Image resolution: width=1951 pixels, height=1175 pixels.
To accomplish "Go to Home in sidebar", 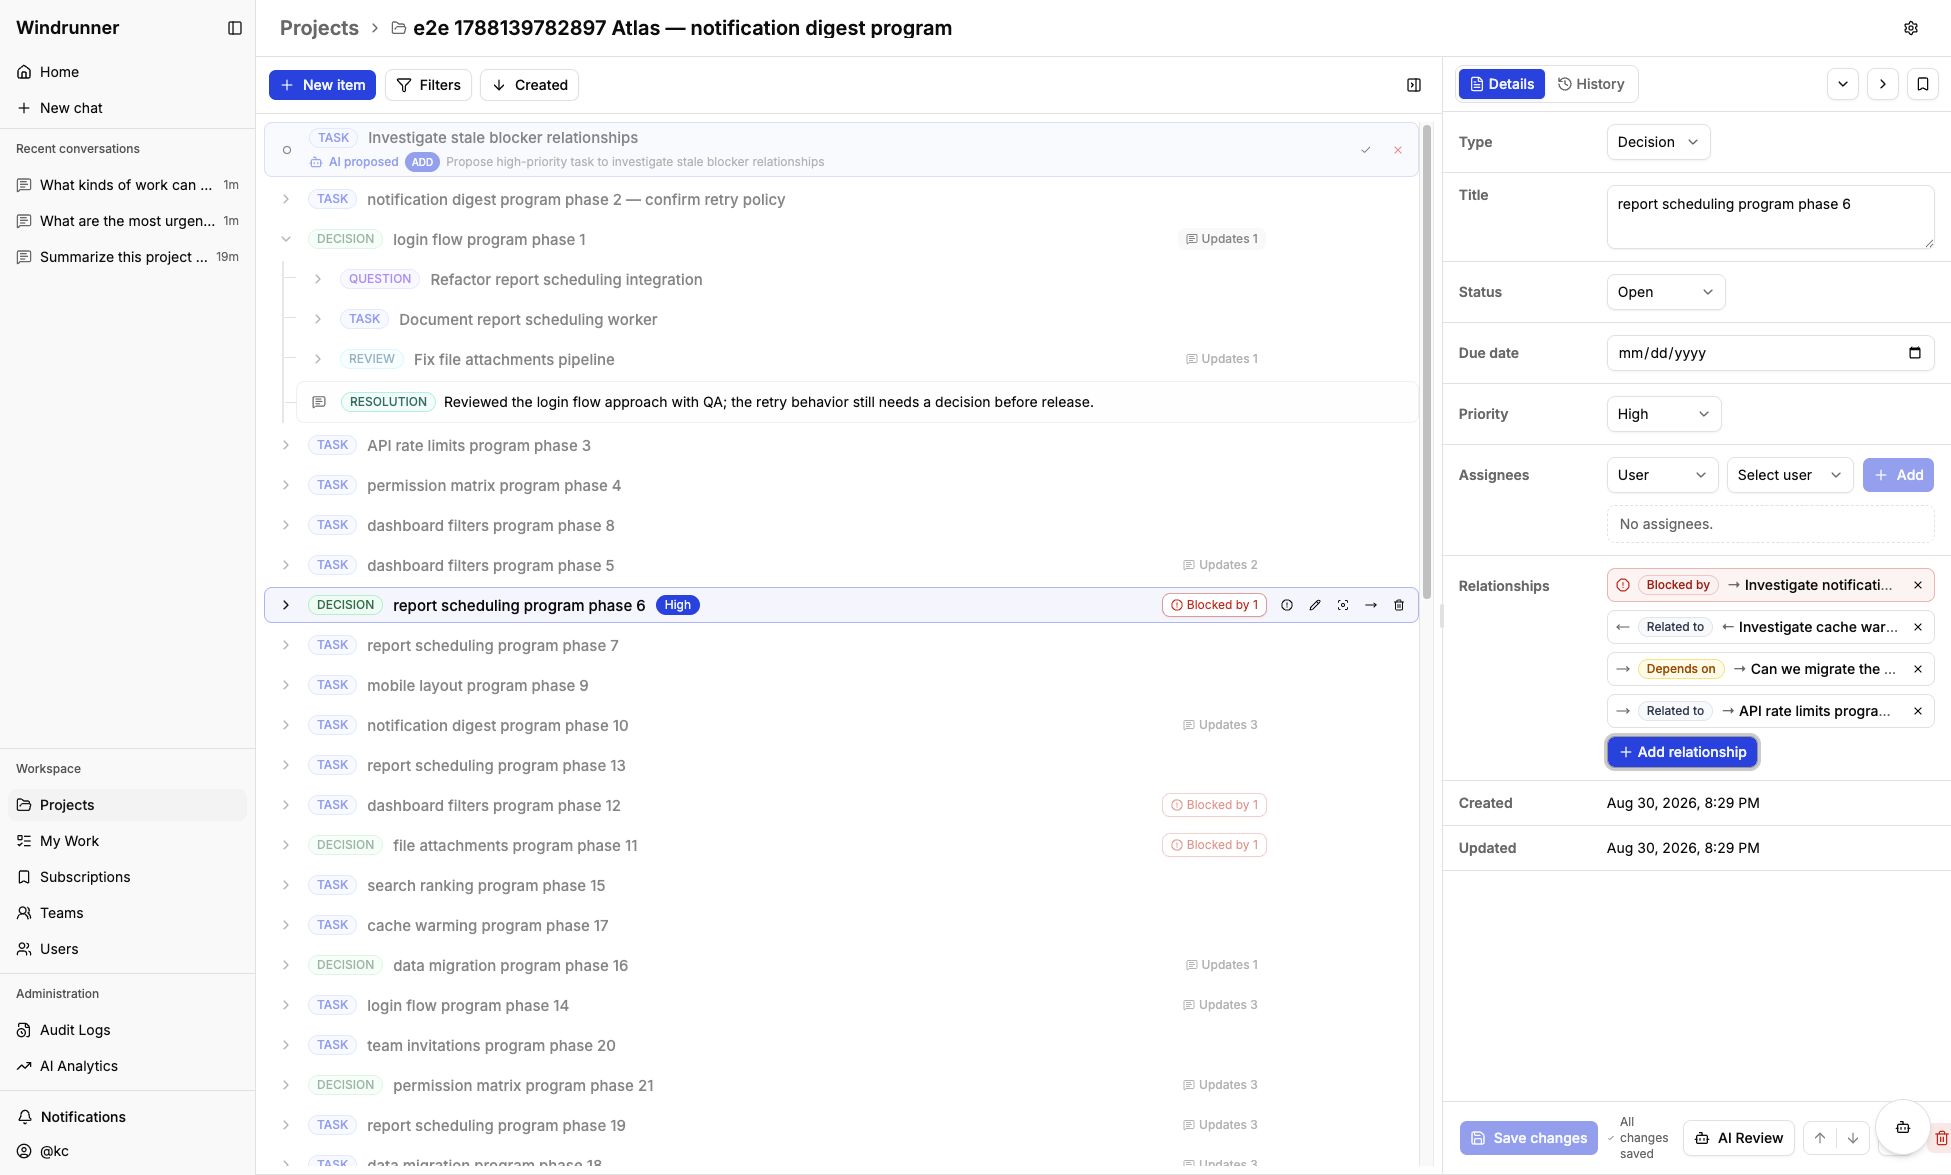I will pyautogui.click(x=127, y=72).
